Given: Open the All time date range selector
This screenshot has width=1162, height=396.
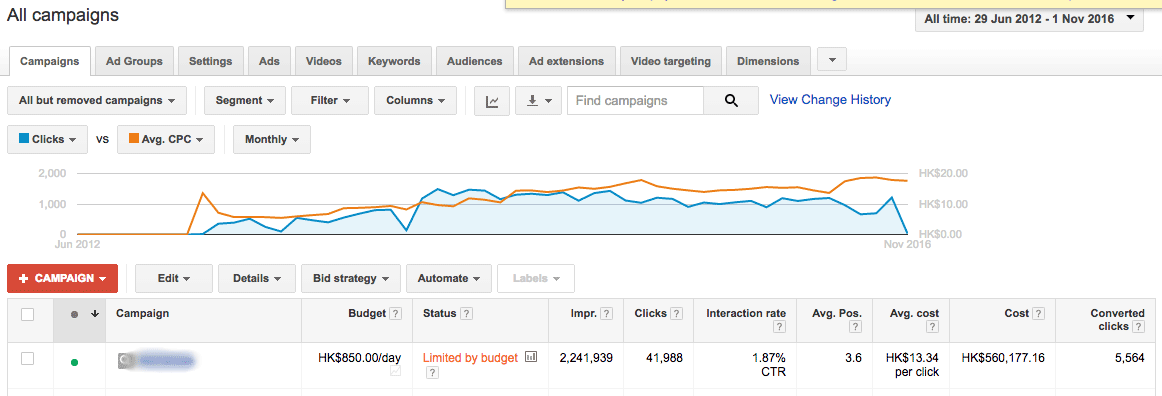Looking at the screenshot, I should point(1029,19).
